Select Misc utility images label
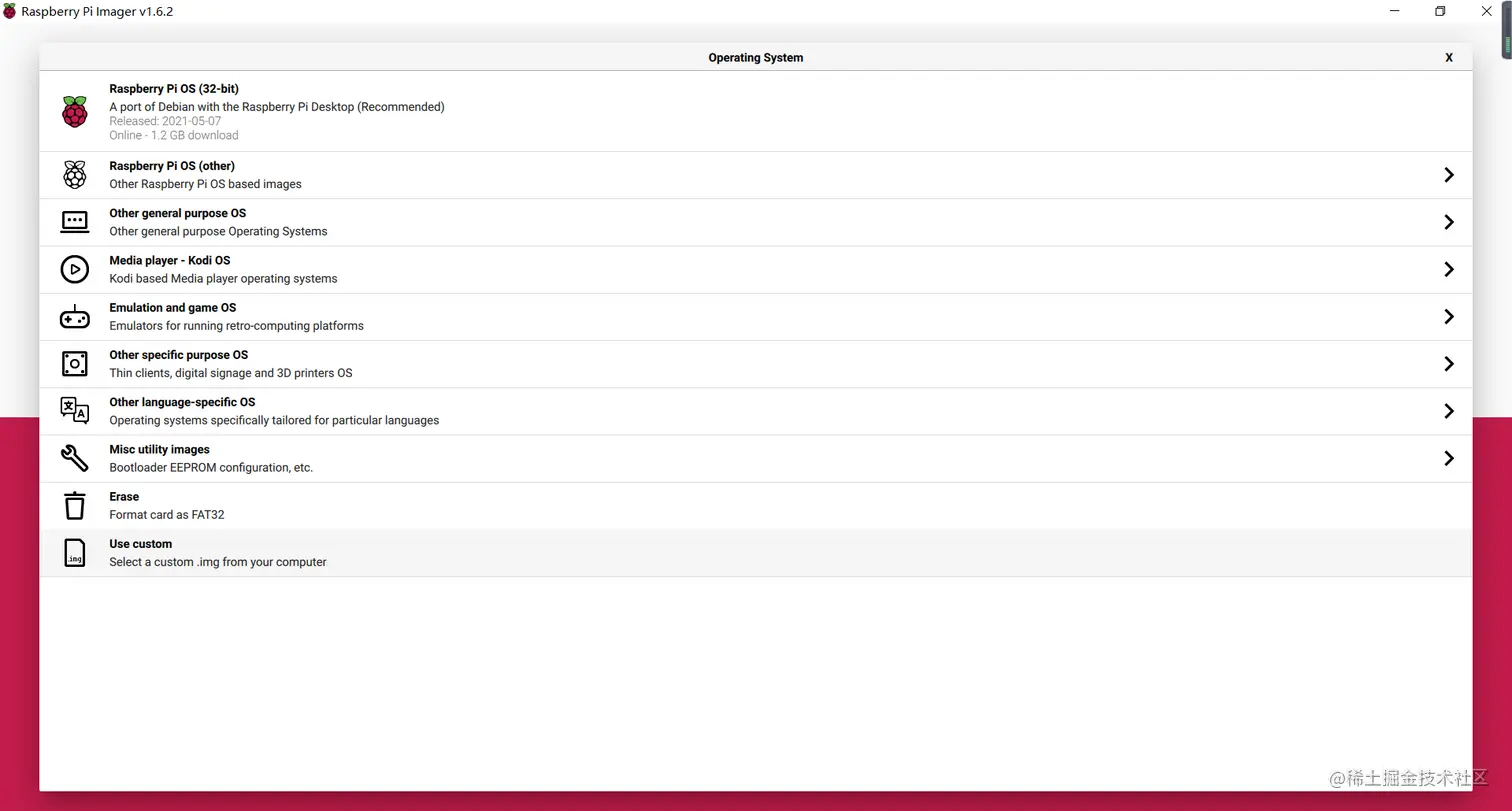 [159, 449]
